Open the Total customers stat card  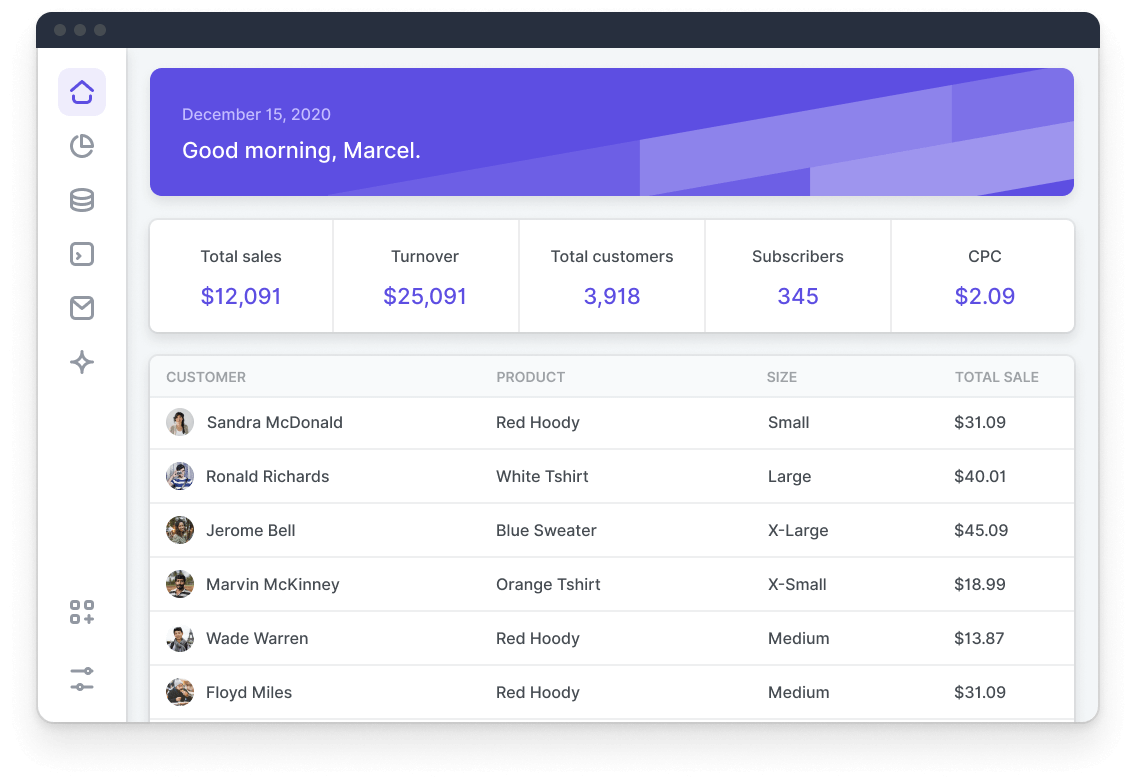coord(612,277)
